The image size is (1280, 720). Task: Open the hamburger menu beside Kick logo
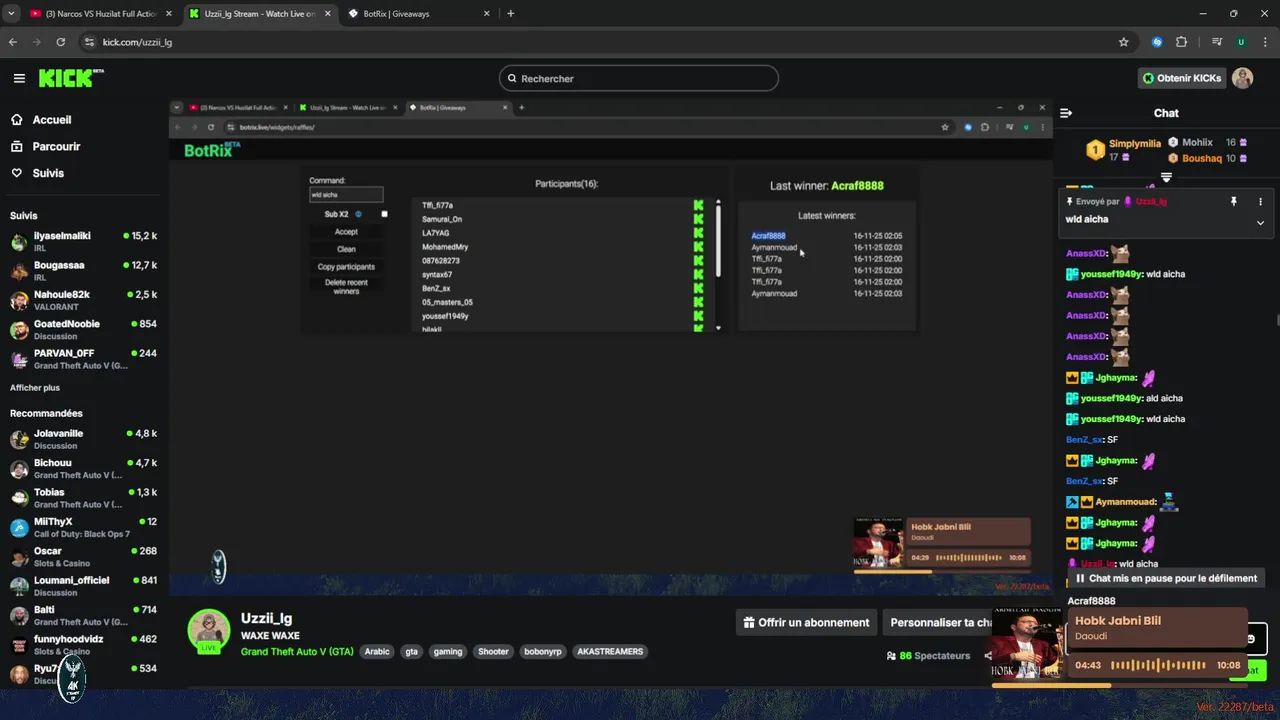pyautogui.click(x=19, y=78)
